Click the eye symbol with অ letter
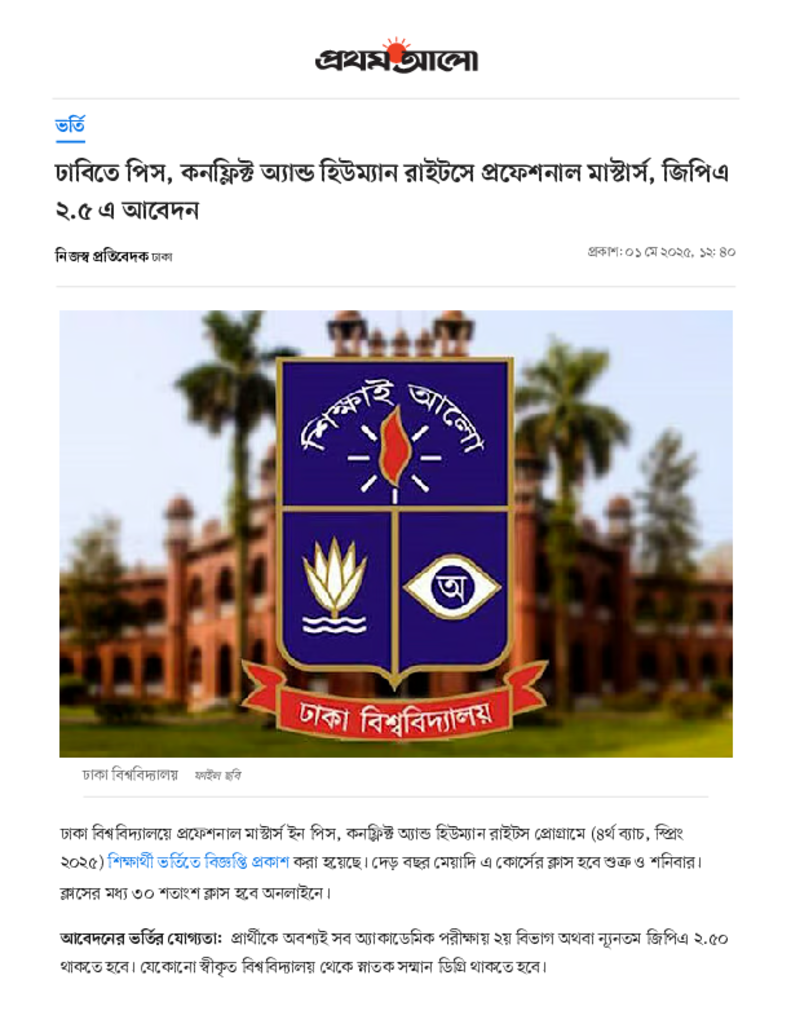791x1024 pixels. (452, 586)
